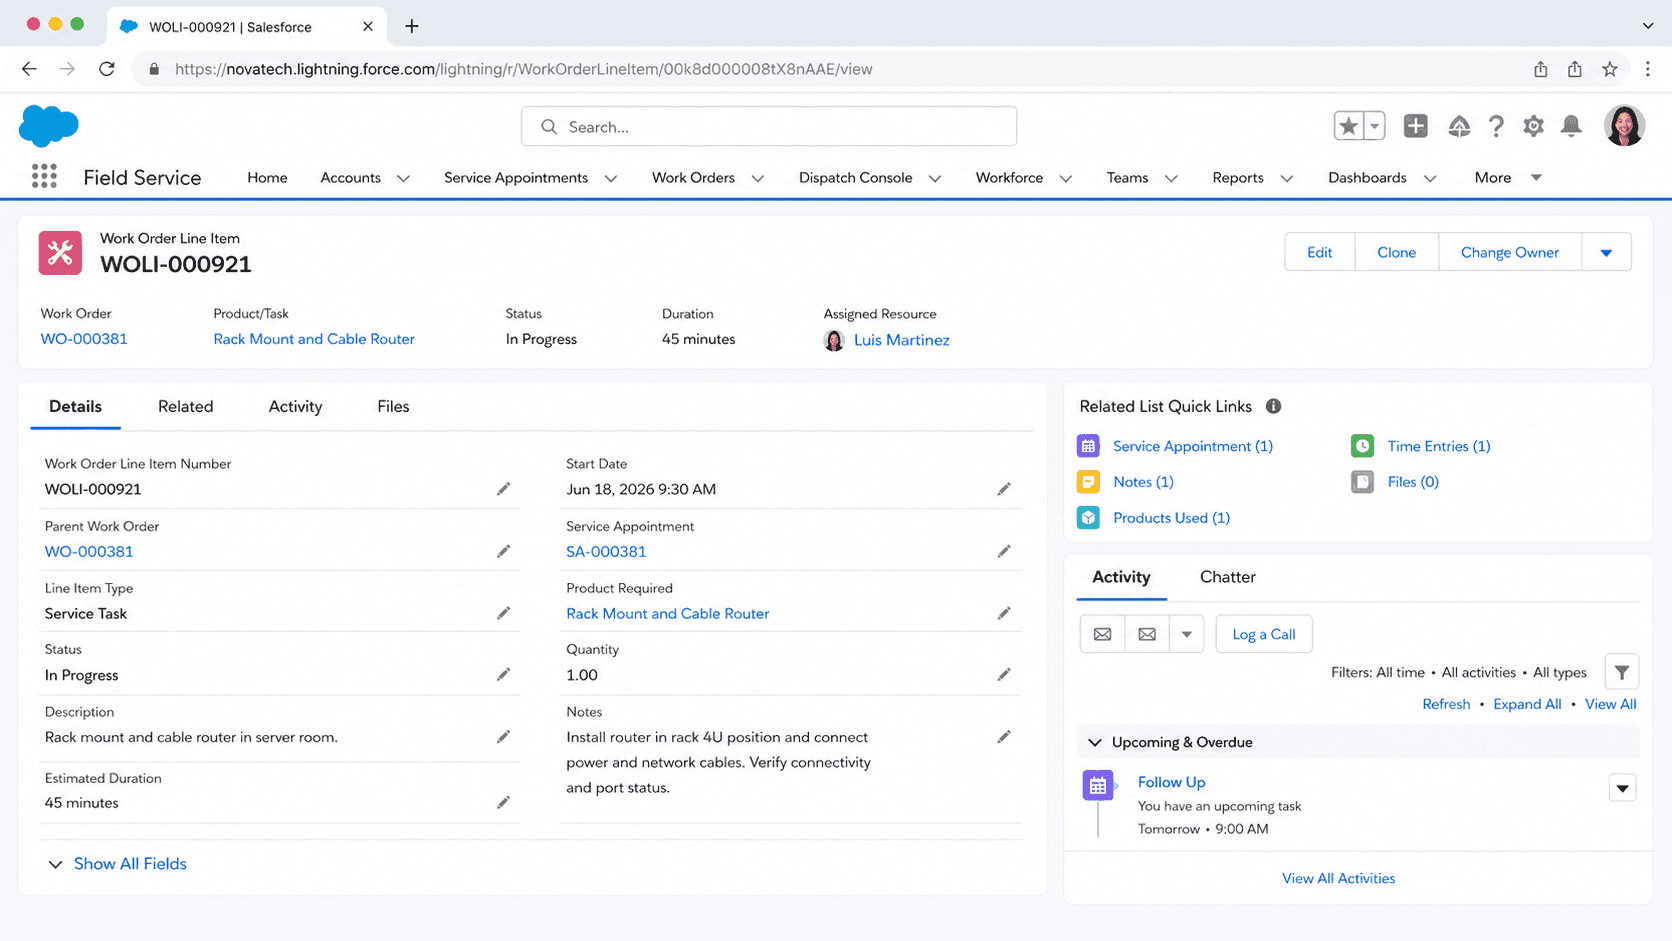Switch to the Files tab
The height and width of the screenshot is (941, 1672).
point(393,406)
